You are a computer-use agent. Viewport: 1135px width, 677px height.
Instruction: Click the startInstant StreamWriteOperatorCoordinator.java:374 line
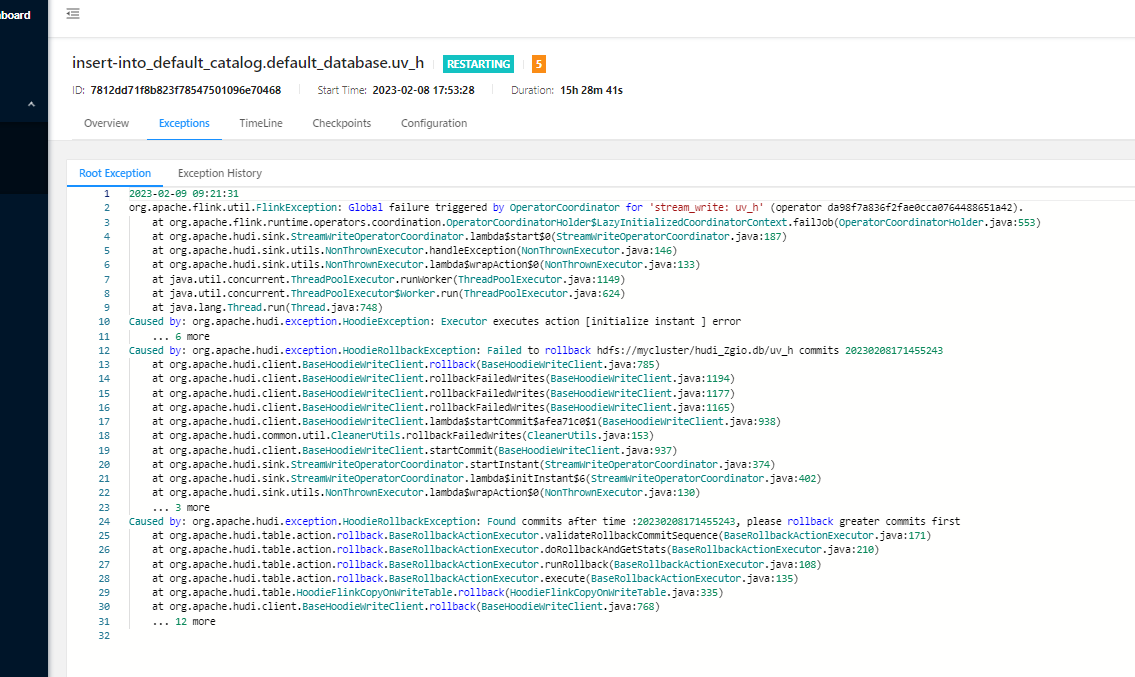(x=464, y=465)
